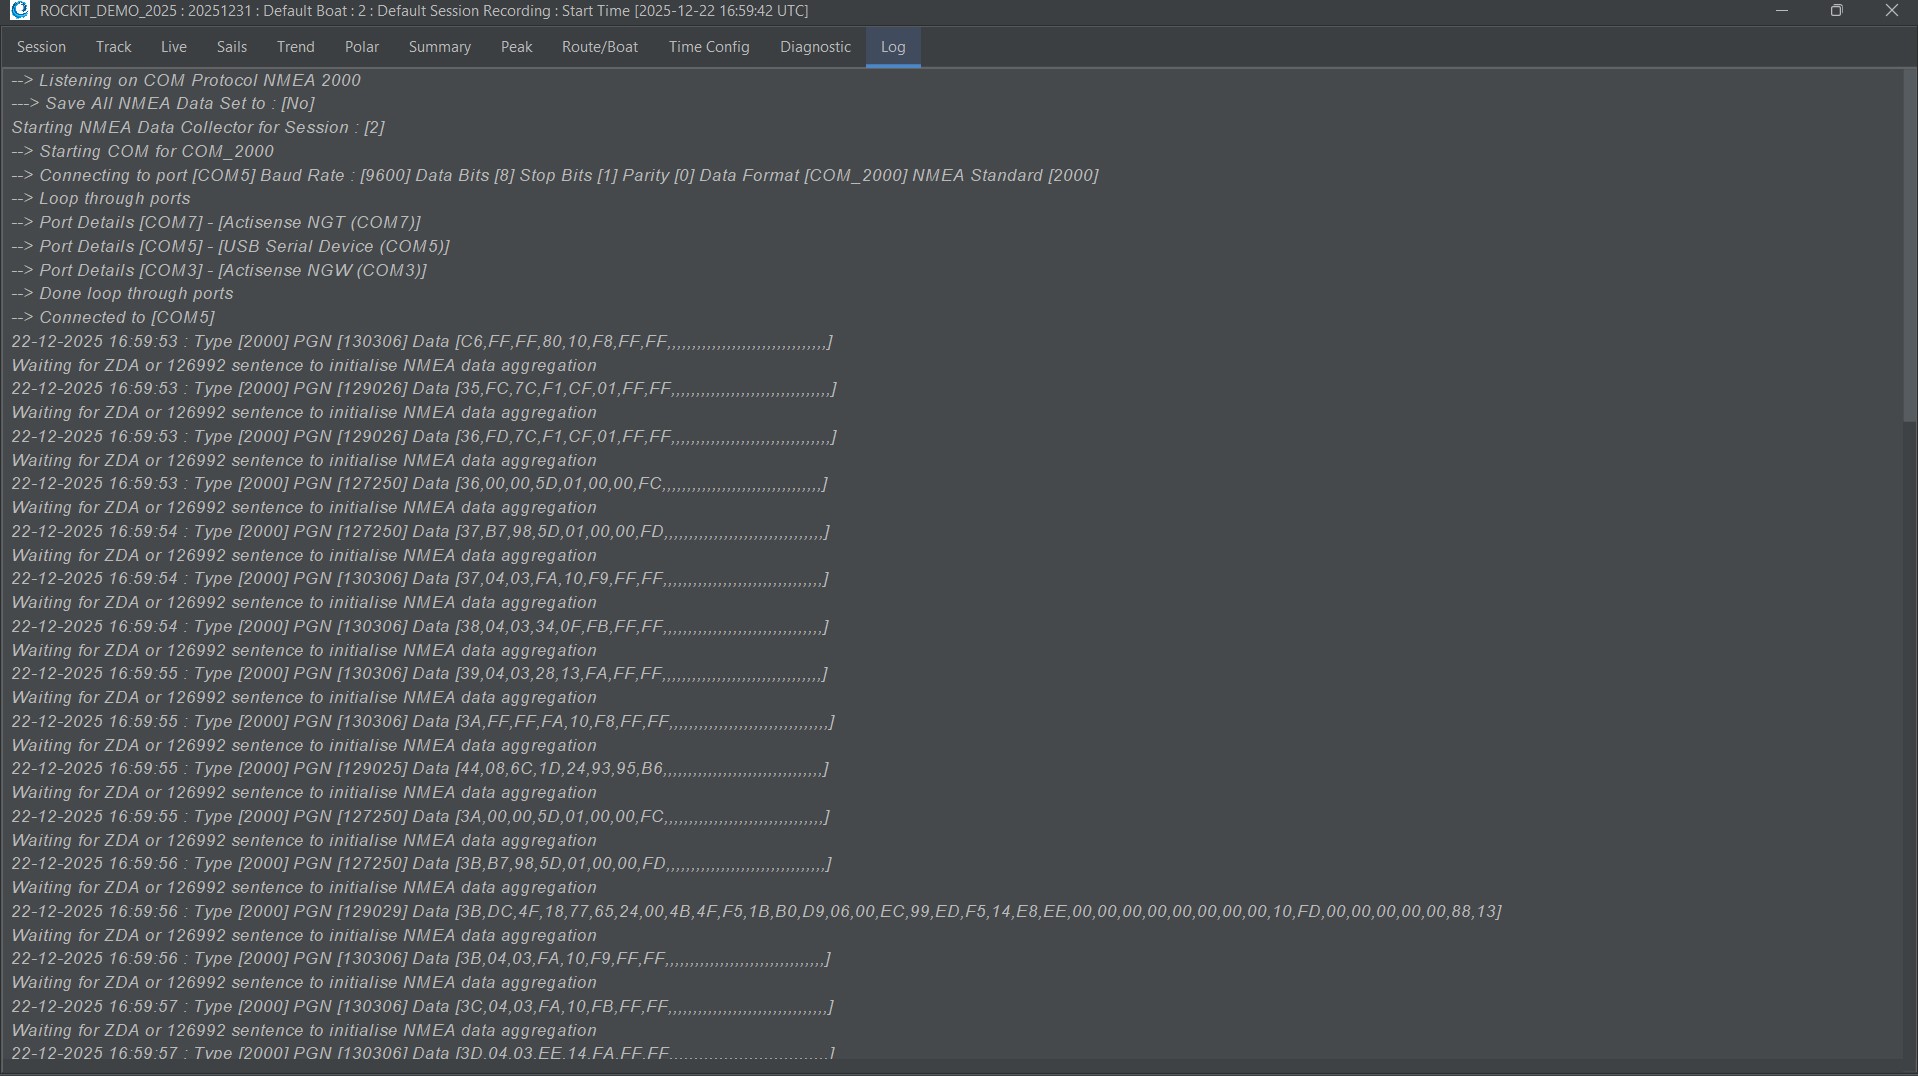Click the vertical scrollbar thumb in log
Image resolution: width=1918 pixels, height=1076 pixels.
(1908, 245)
